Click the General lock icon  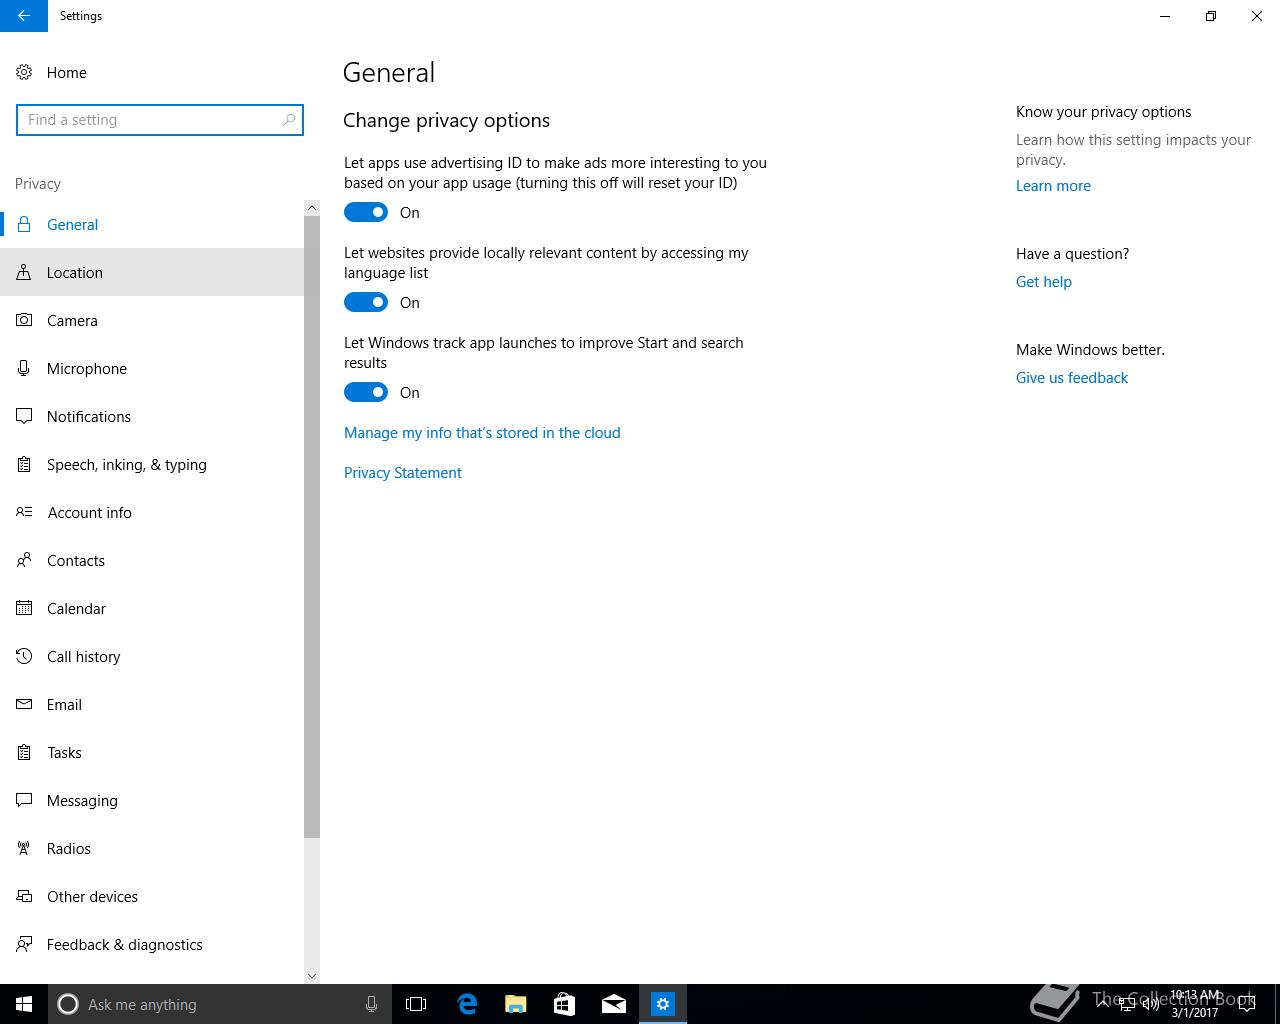click(x=24, y=224)
